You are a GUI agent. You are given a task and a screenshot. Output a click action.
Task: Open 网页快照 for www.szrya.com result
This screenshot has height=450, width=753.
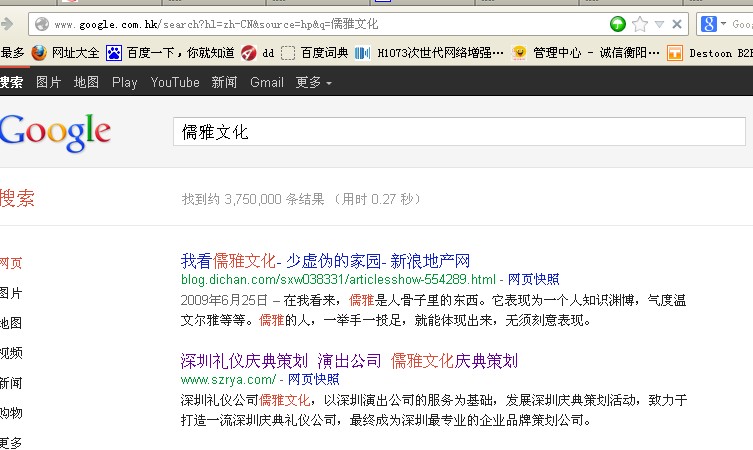[x=314, y=379]
